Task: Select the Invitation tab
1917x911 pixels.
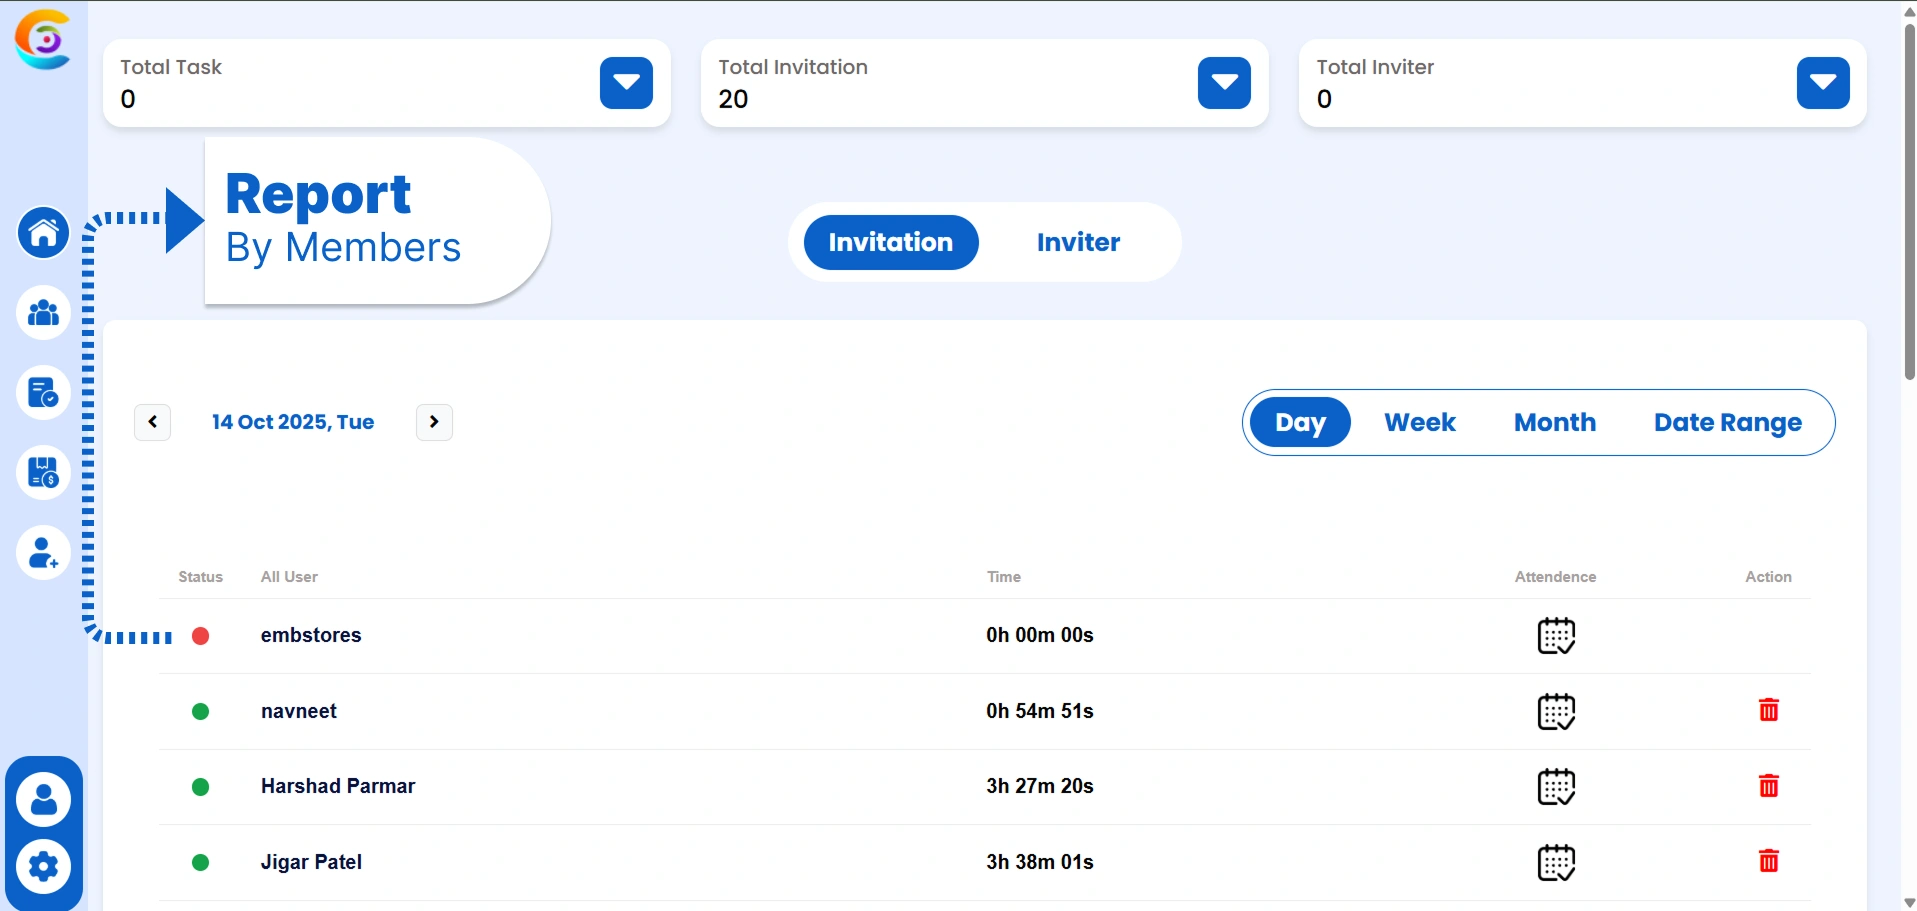Action: [x=890, y=242]
